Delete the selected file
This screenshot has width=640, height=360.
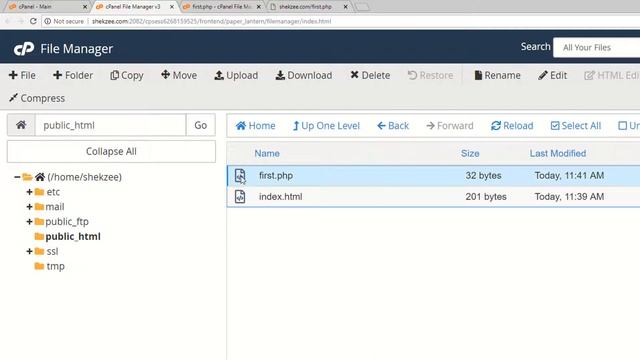(x=370, y=76)
